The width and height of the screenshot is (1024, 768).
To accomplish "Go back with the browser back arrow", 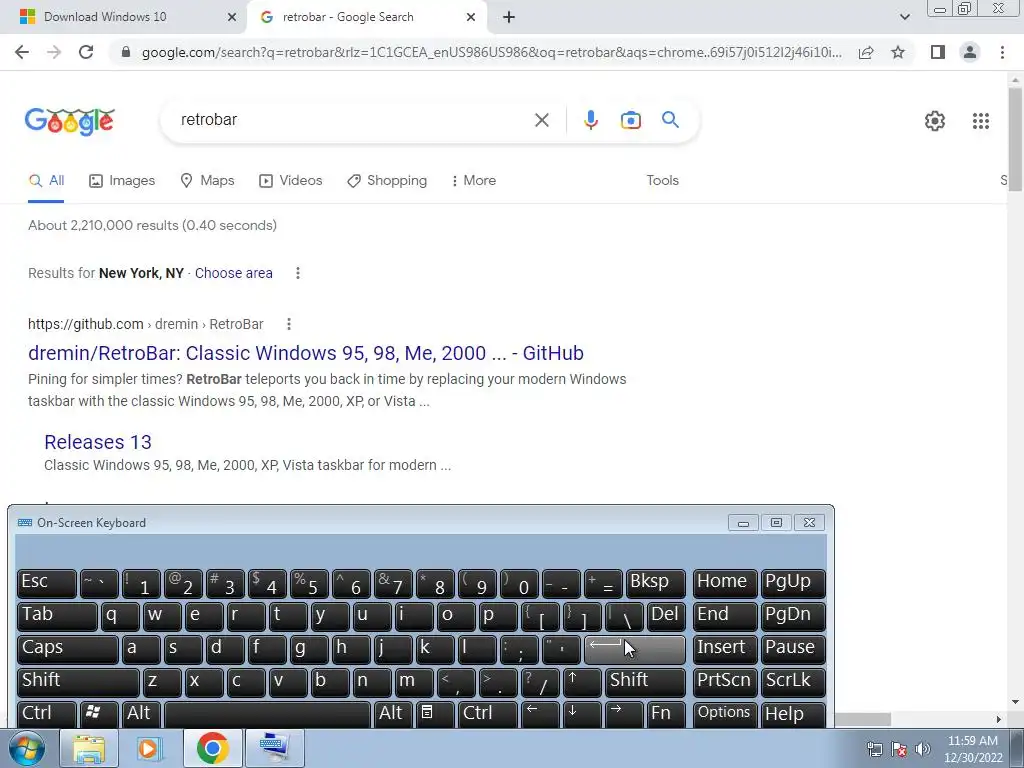I will coord(22,52).
